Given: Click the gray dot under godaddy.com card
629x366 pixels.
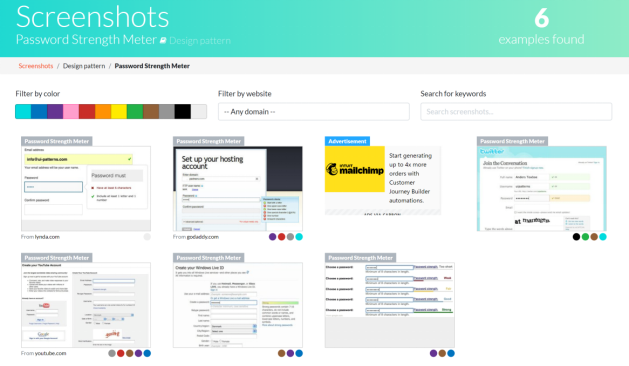Looking at the screenshot, I should (290, 237).
